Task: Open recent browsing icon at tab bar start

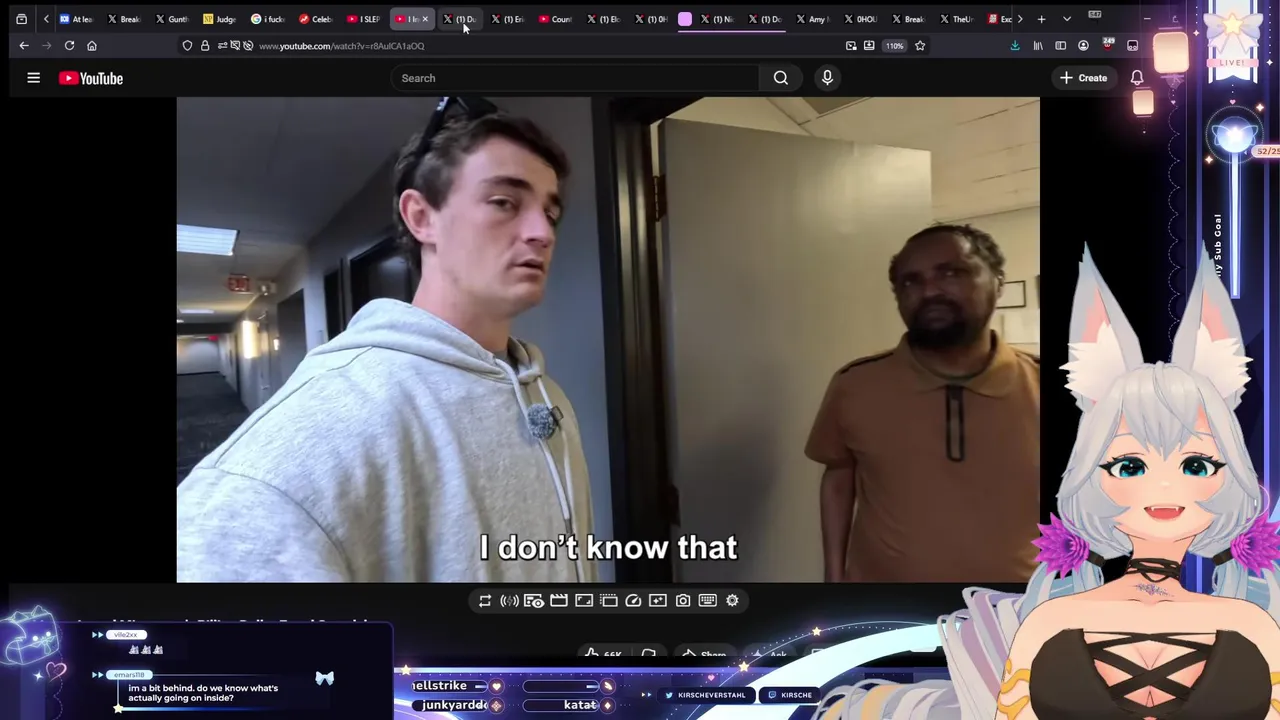Action: (x=21, y=19)
